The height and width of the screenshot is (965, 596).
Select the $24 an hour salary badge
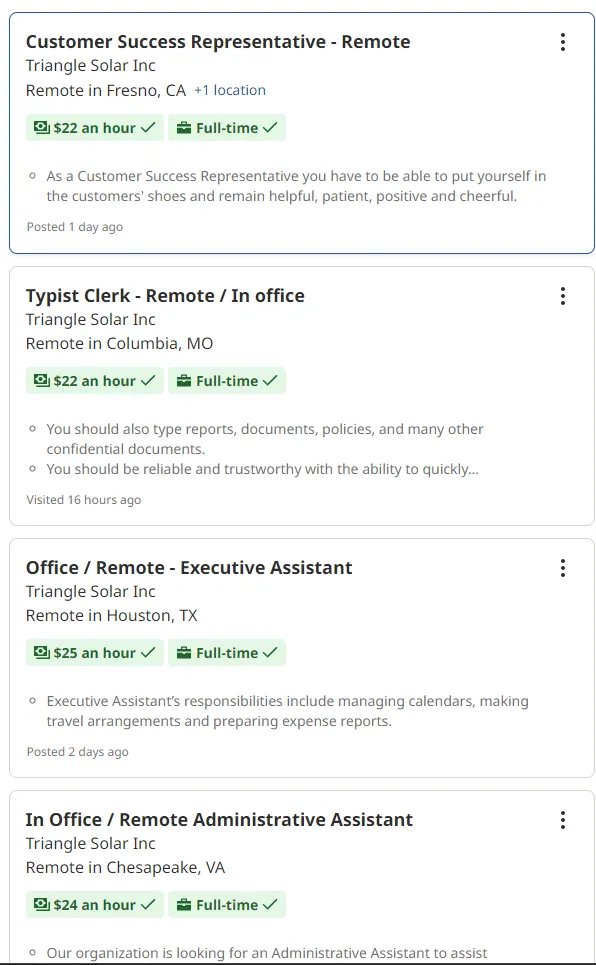(95, 905)
